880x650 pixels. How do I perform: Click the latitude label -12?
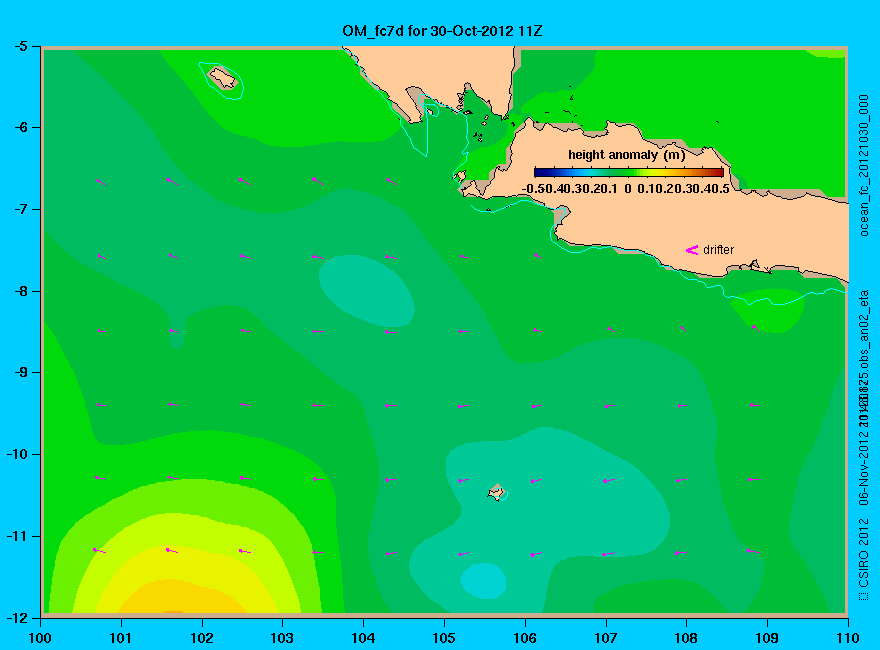click(17, 618)
